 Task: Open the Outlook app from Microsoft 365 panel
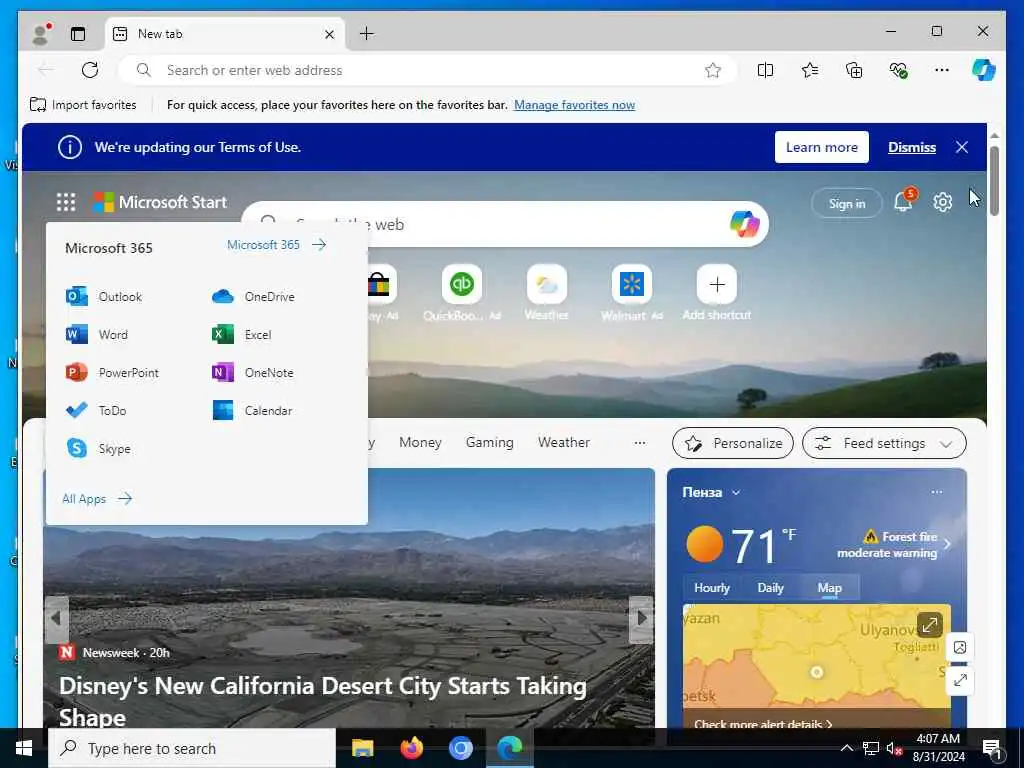point(104,296)
